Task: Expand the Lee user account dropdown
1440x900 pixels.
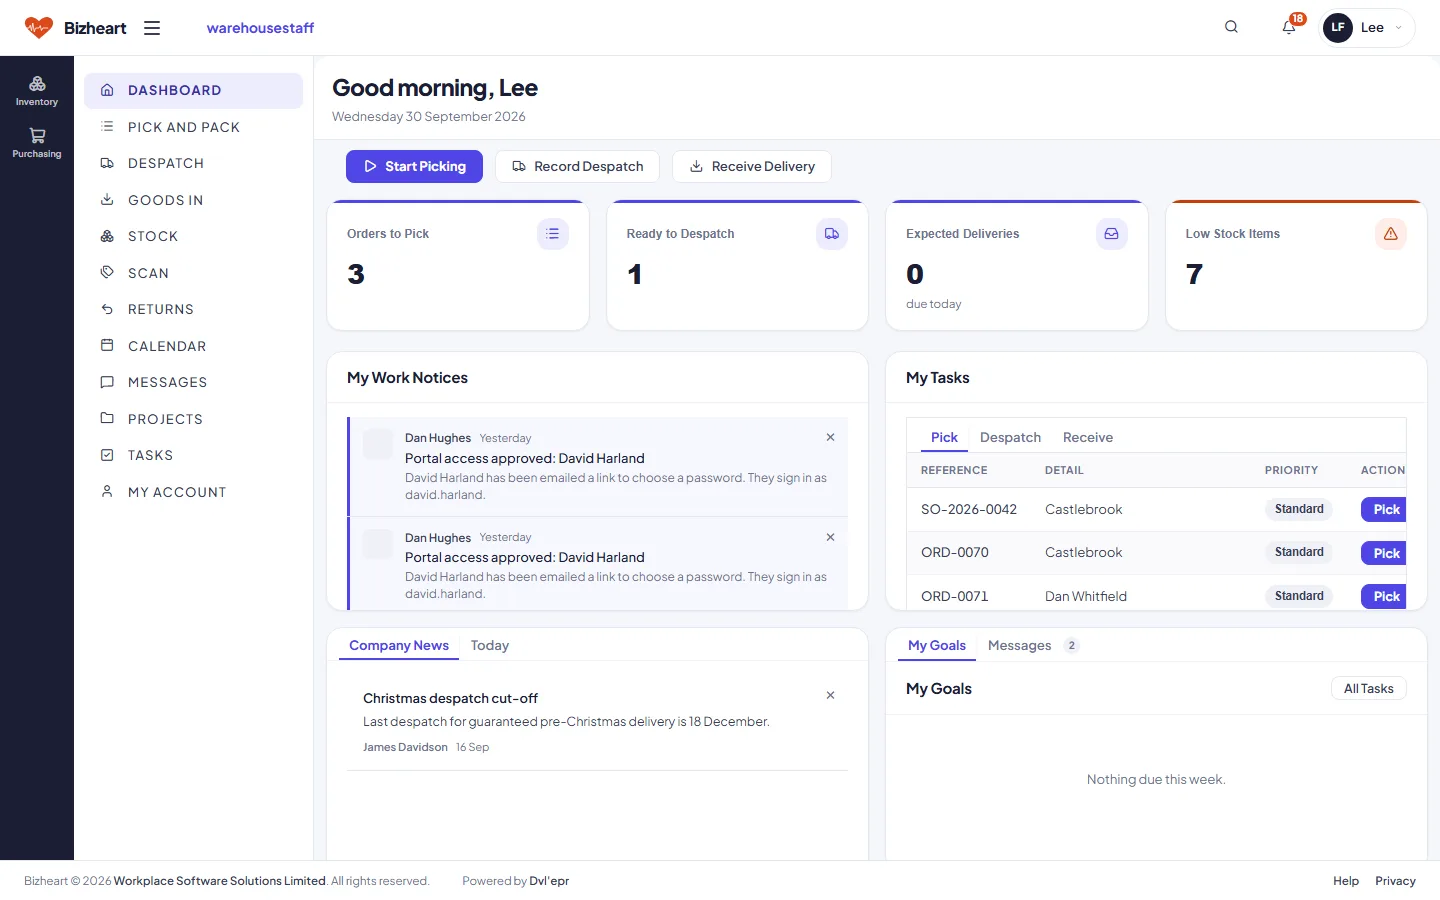Action: [x=1368, y=28]
